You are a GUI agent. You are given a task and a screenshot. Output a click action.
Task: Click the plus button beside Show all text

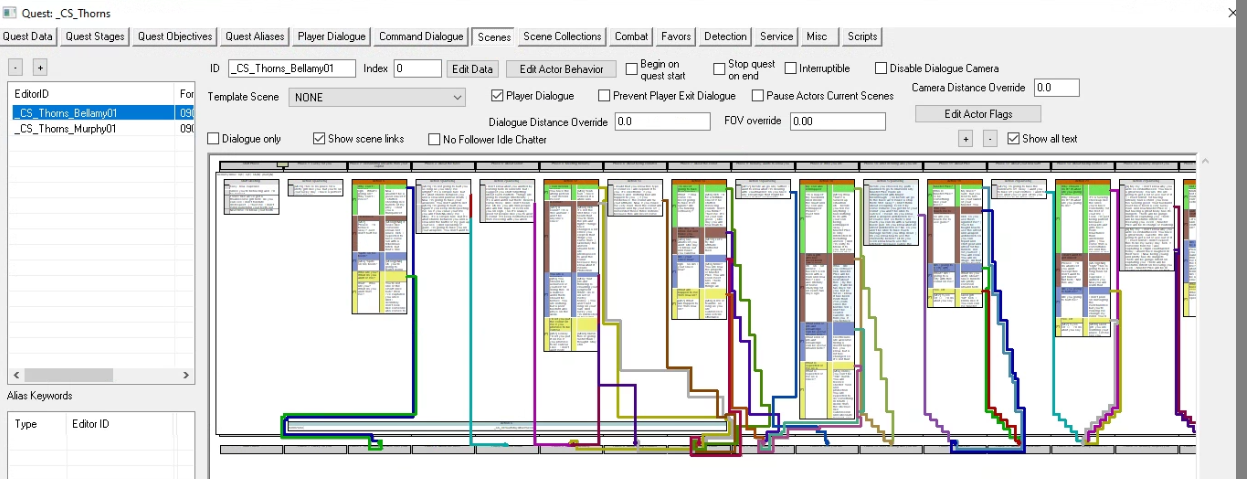[966, 139]
